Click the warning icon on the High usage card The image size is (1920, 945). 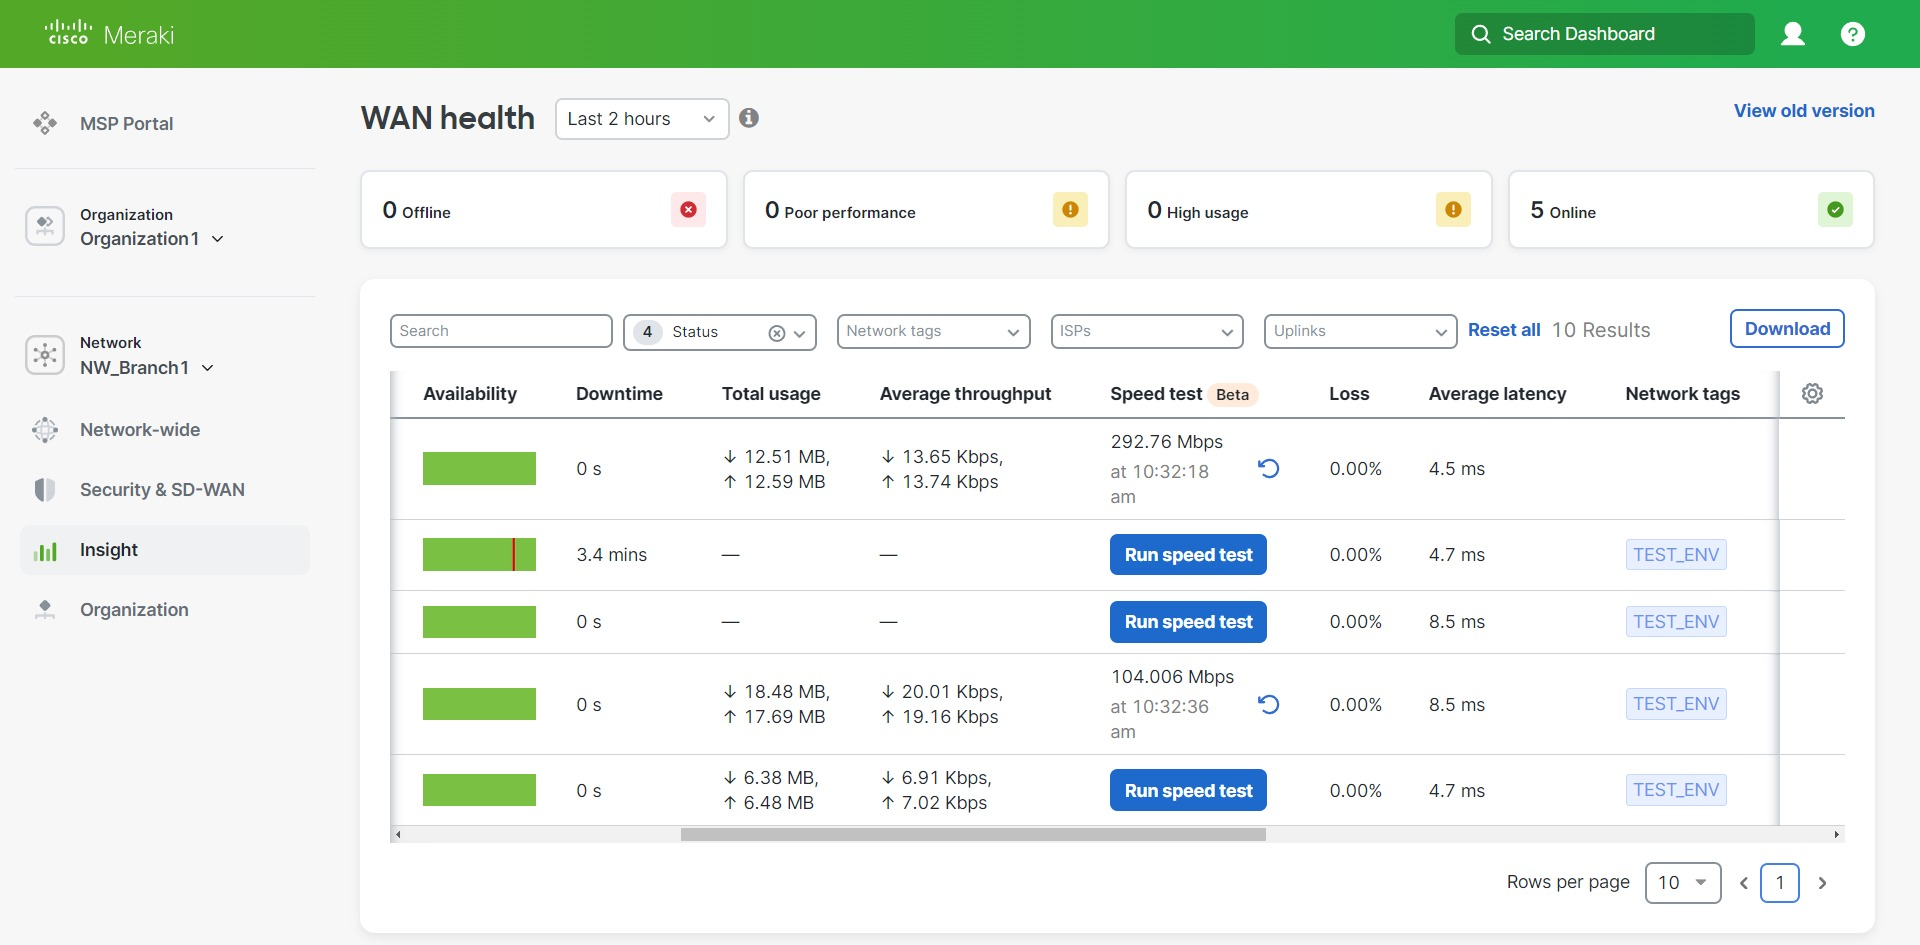pos(1453,210)
